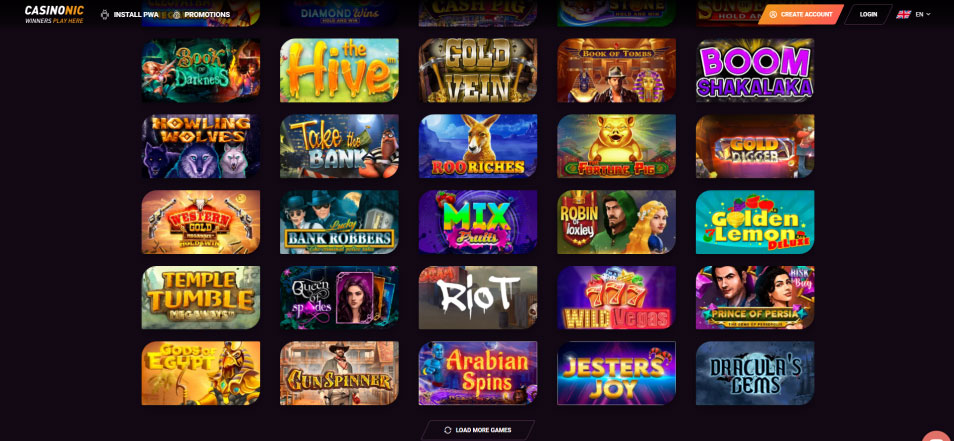Open the Boom Shakalaka game tile

(x=755, y=71)
